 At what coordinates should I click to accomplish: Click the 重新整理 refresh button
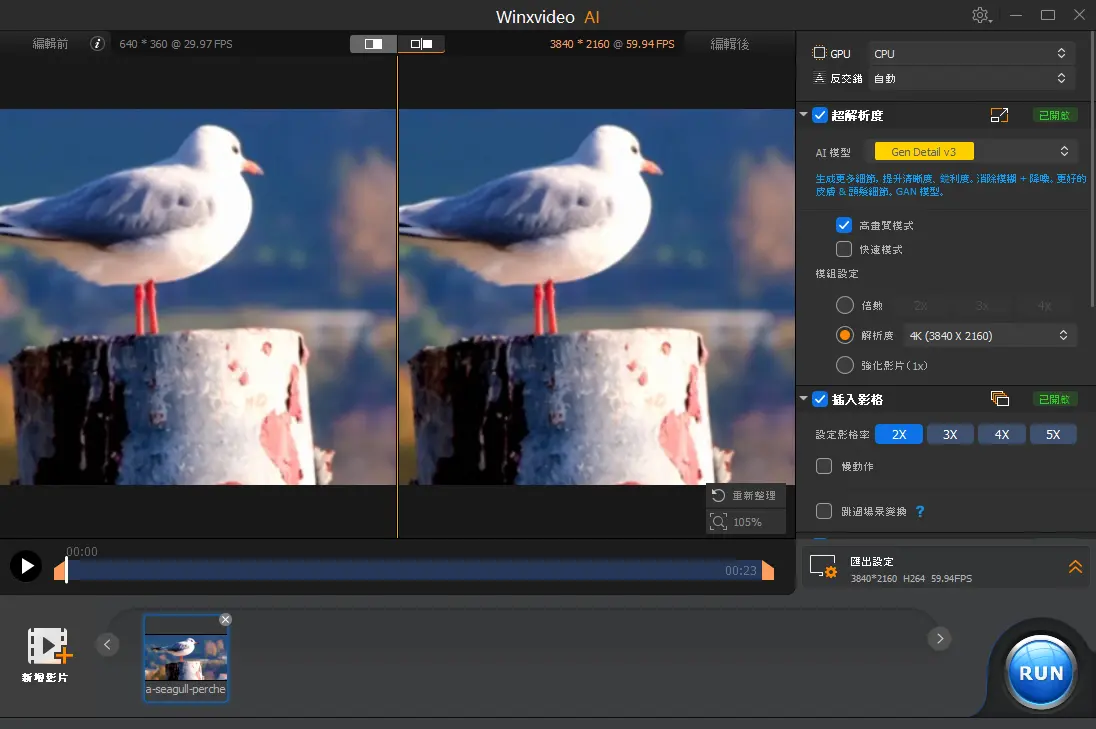pyautogui.click(x=745, y=496)
